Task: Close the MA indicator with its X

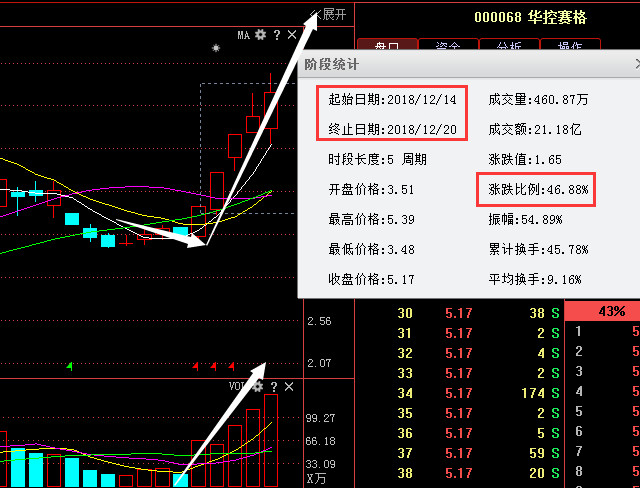Action: [x=290, y=35]
